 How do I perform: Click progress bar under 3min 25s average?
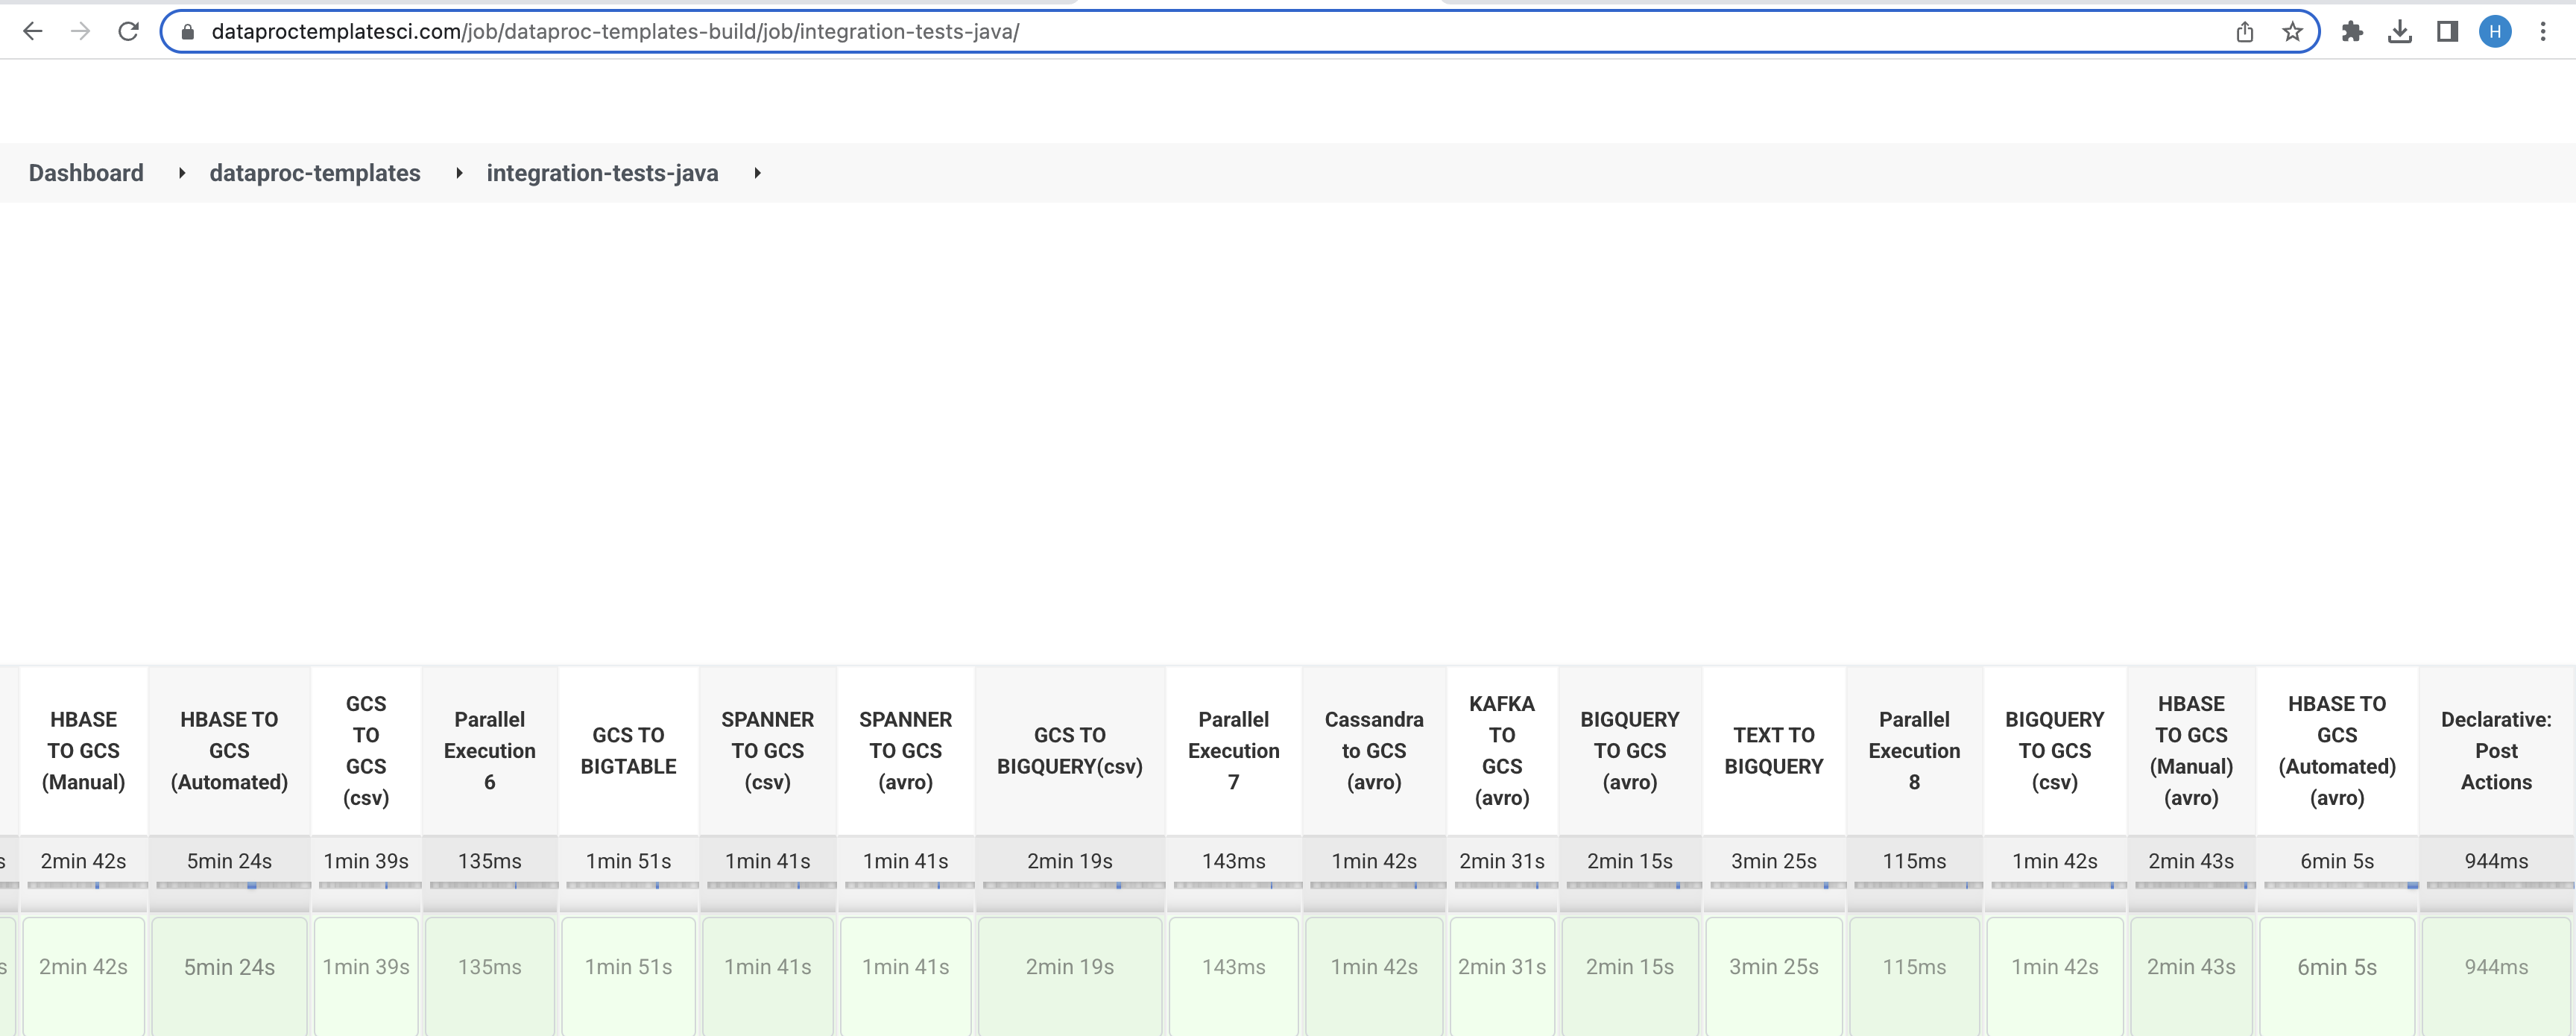click(x=1777, y=885)
